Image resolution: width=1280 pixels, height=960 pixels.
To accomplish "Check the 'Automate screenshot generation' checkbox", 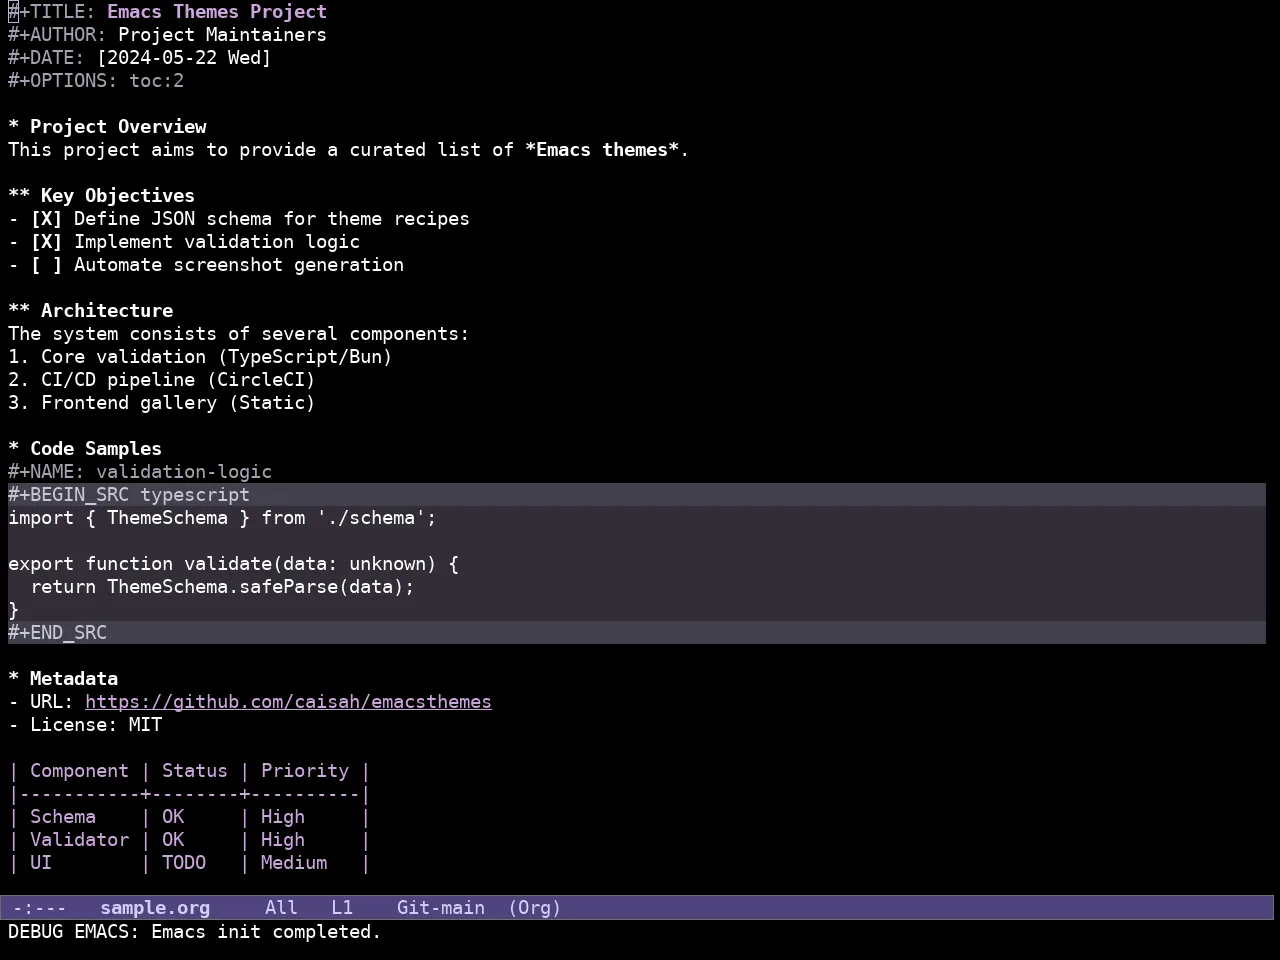I will pos(46,265).
